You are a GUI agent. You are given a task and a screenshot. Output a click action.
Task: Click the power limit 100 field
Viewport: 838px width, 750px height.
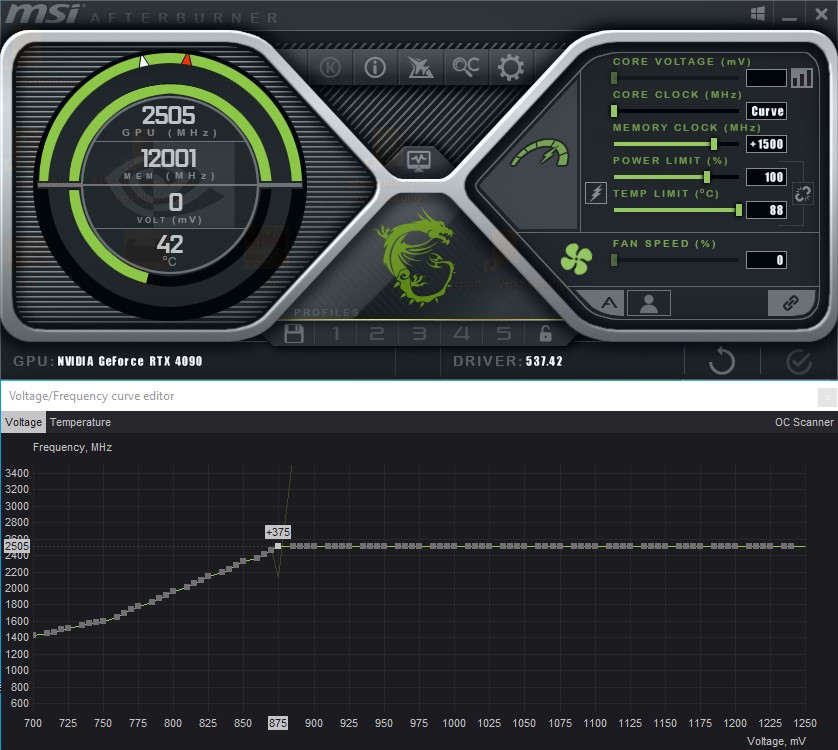(766, 177)
